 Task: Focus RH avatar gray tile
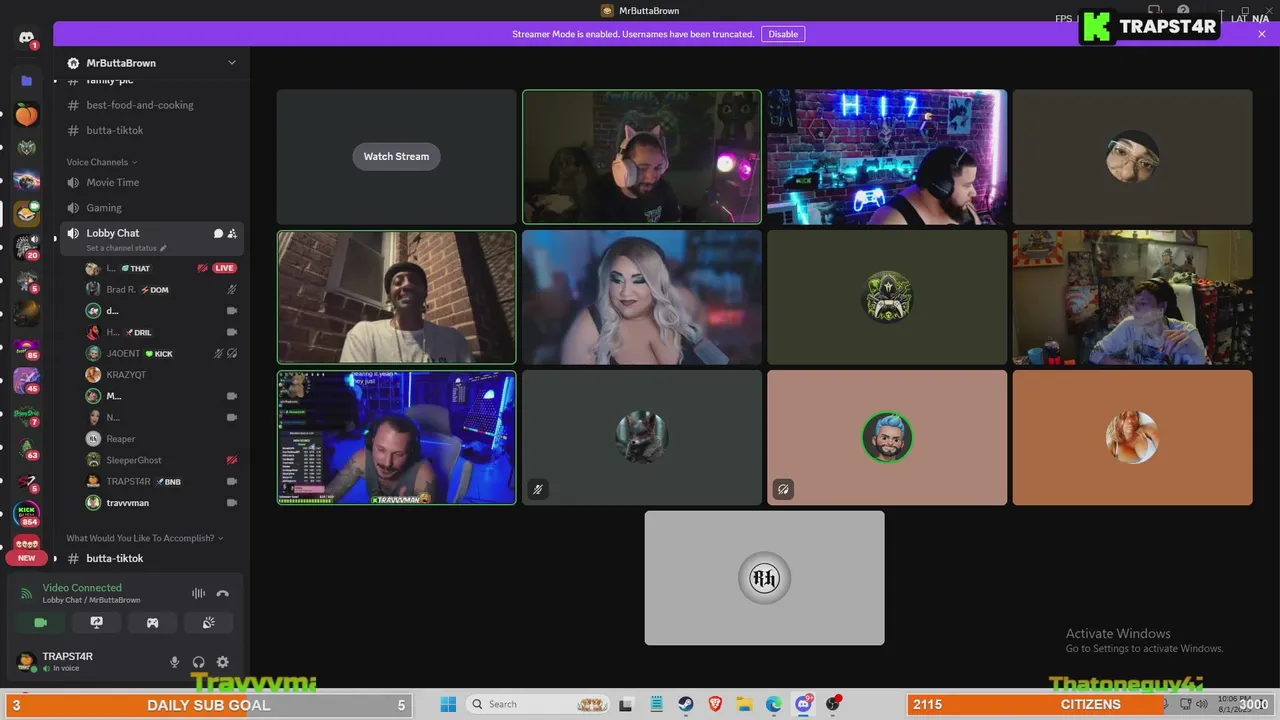tap(764, 578)
